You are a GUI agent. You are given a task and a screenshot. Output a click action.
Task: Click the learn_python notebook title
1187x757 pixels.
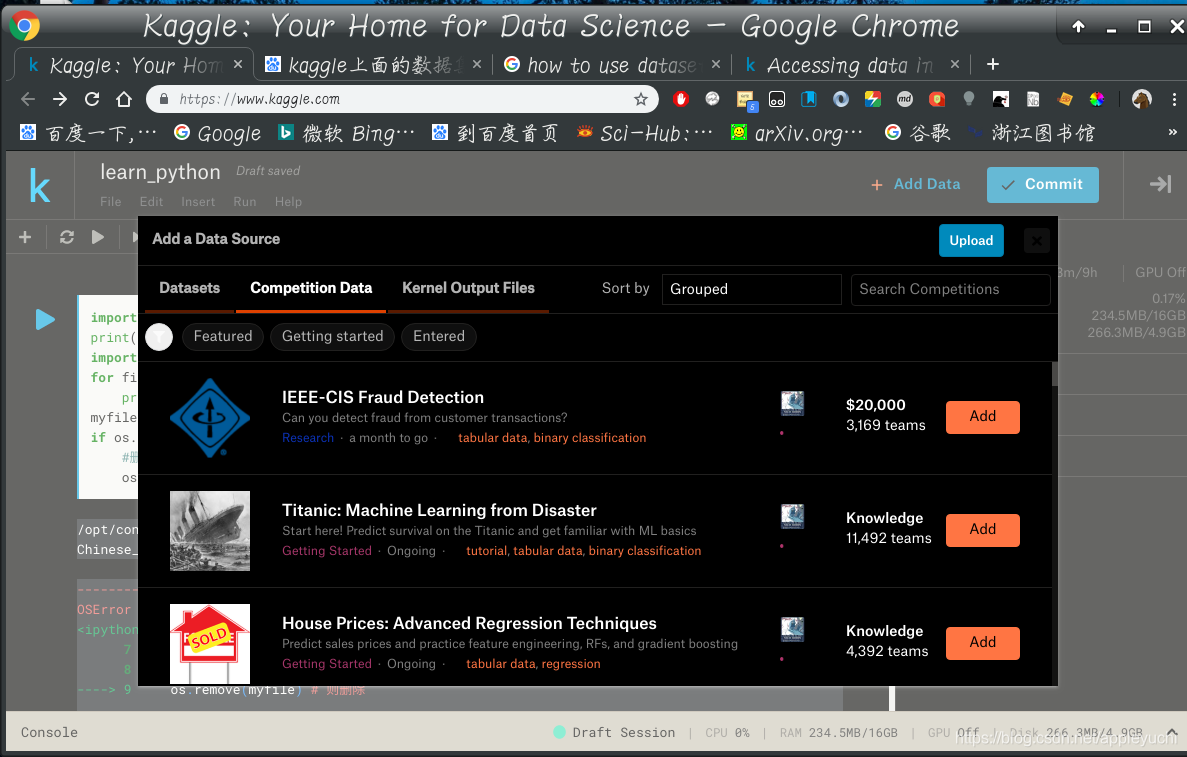point(160,173)
